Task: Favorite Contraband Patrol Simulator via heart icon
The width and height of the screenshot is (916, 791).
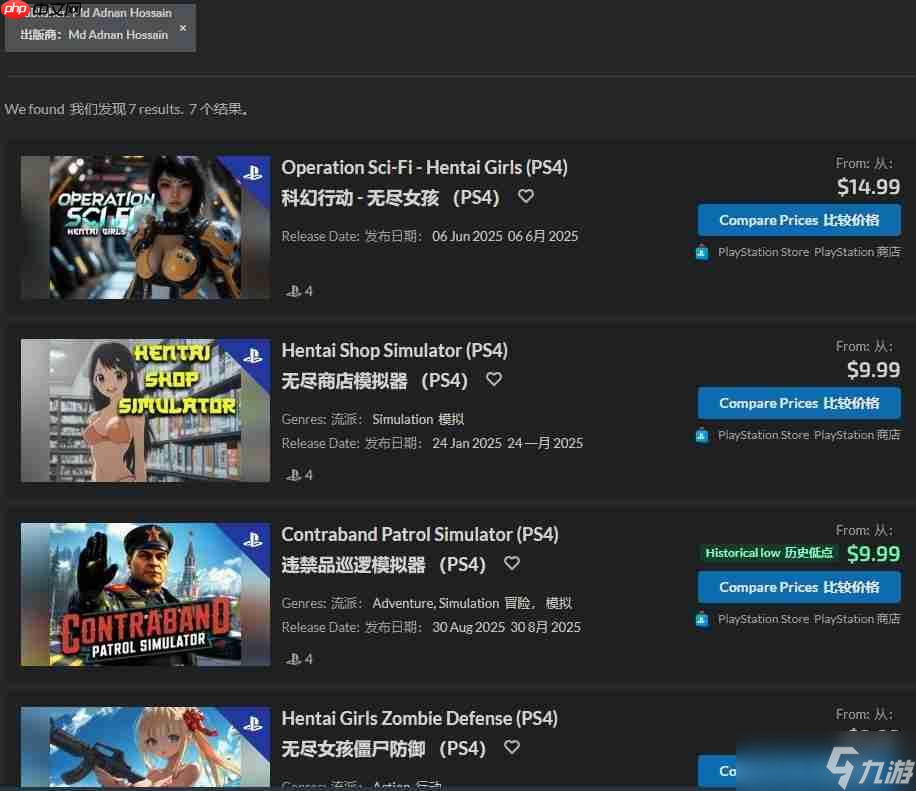Action: point(512,563)
